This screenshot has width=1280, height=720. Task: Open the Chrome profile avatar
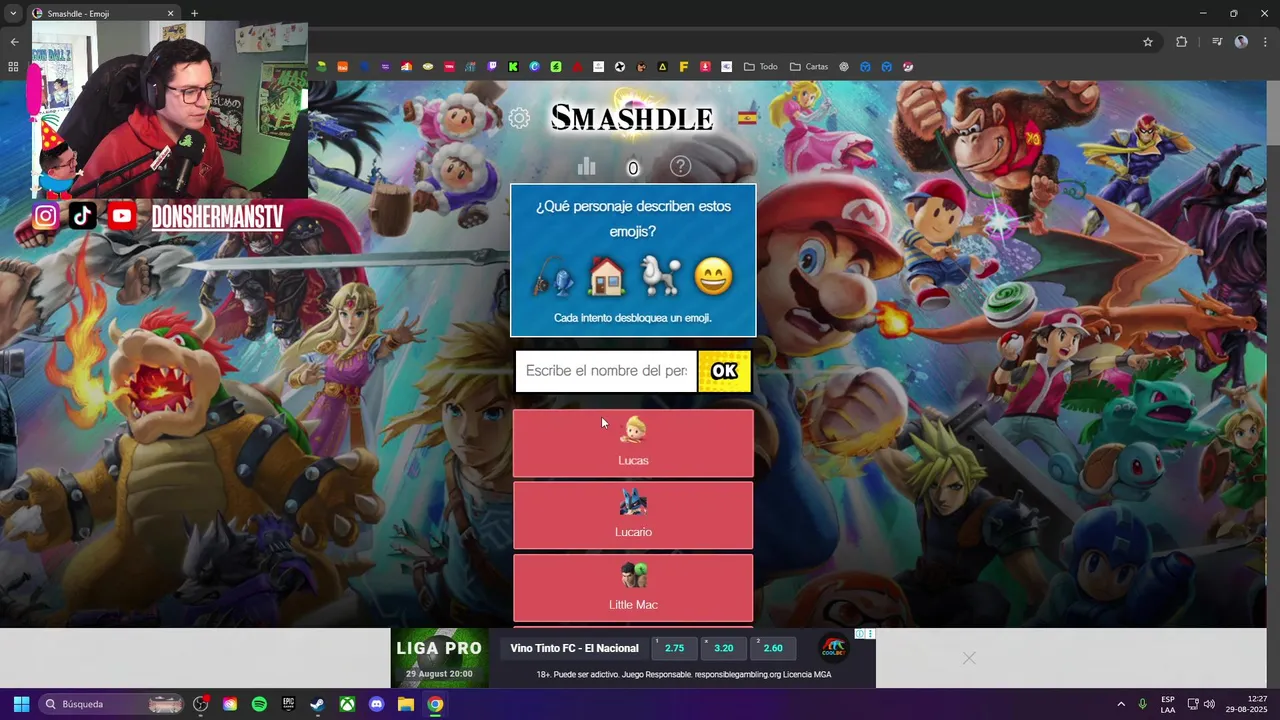[1241, 42]
